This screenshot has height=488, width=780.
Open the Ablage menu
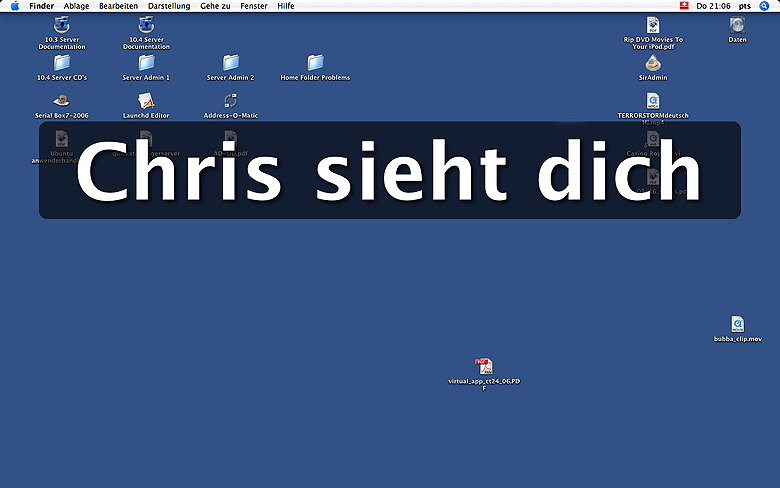click(x=76, y=6)
